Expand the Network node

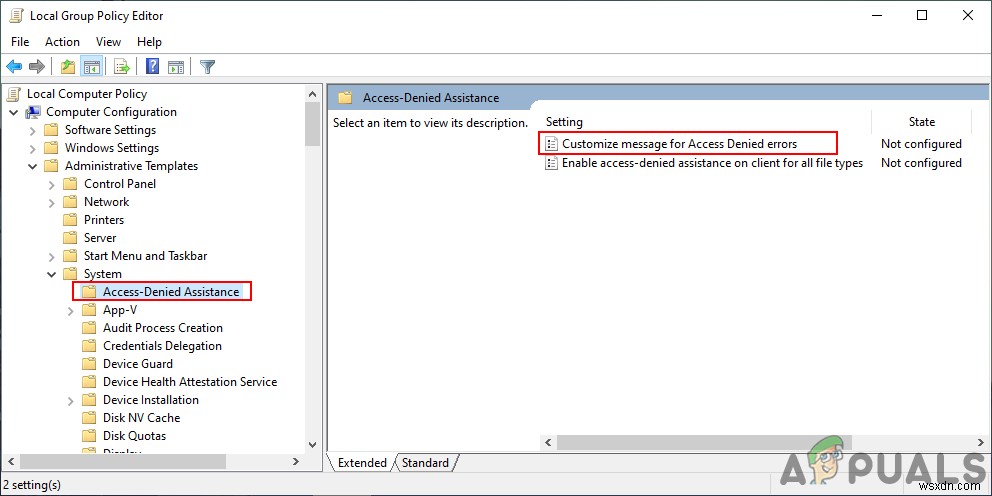pyautogui.click(x=52, y=202)
